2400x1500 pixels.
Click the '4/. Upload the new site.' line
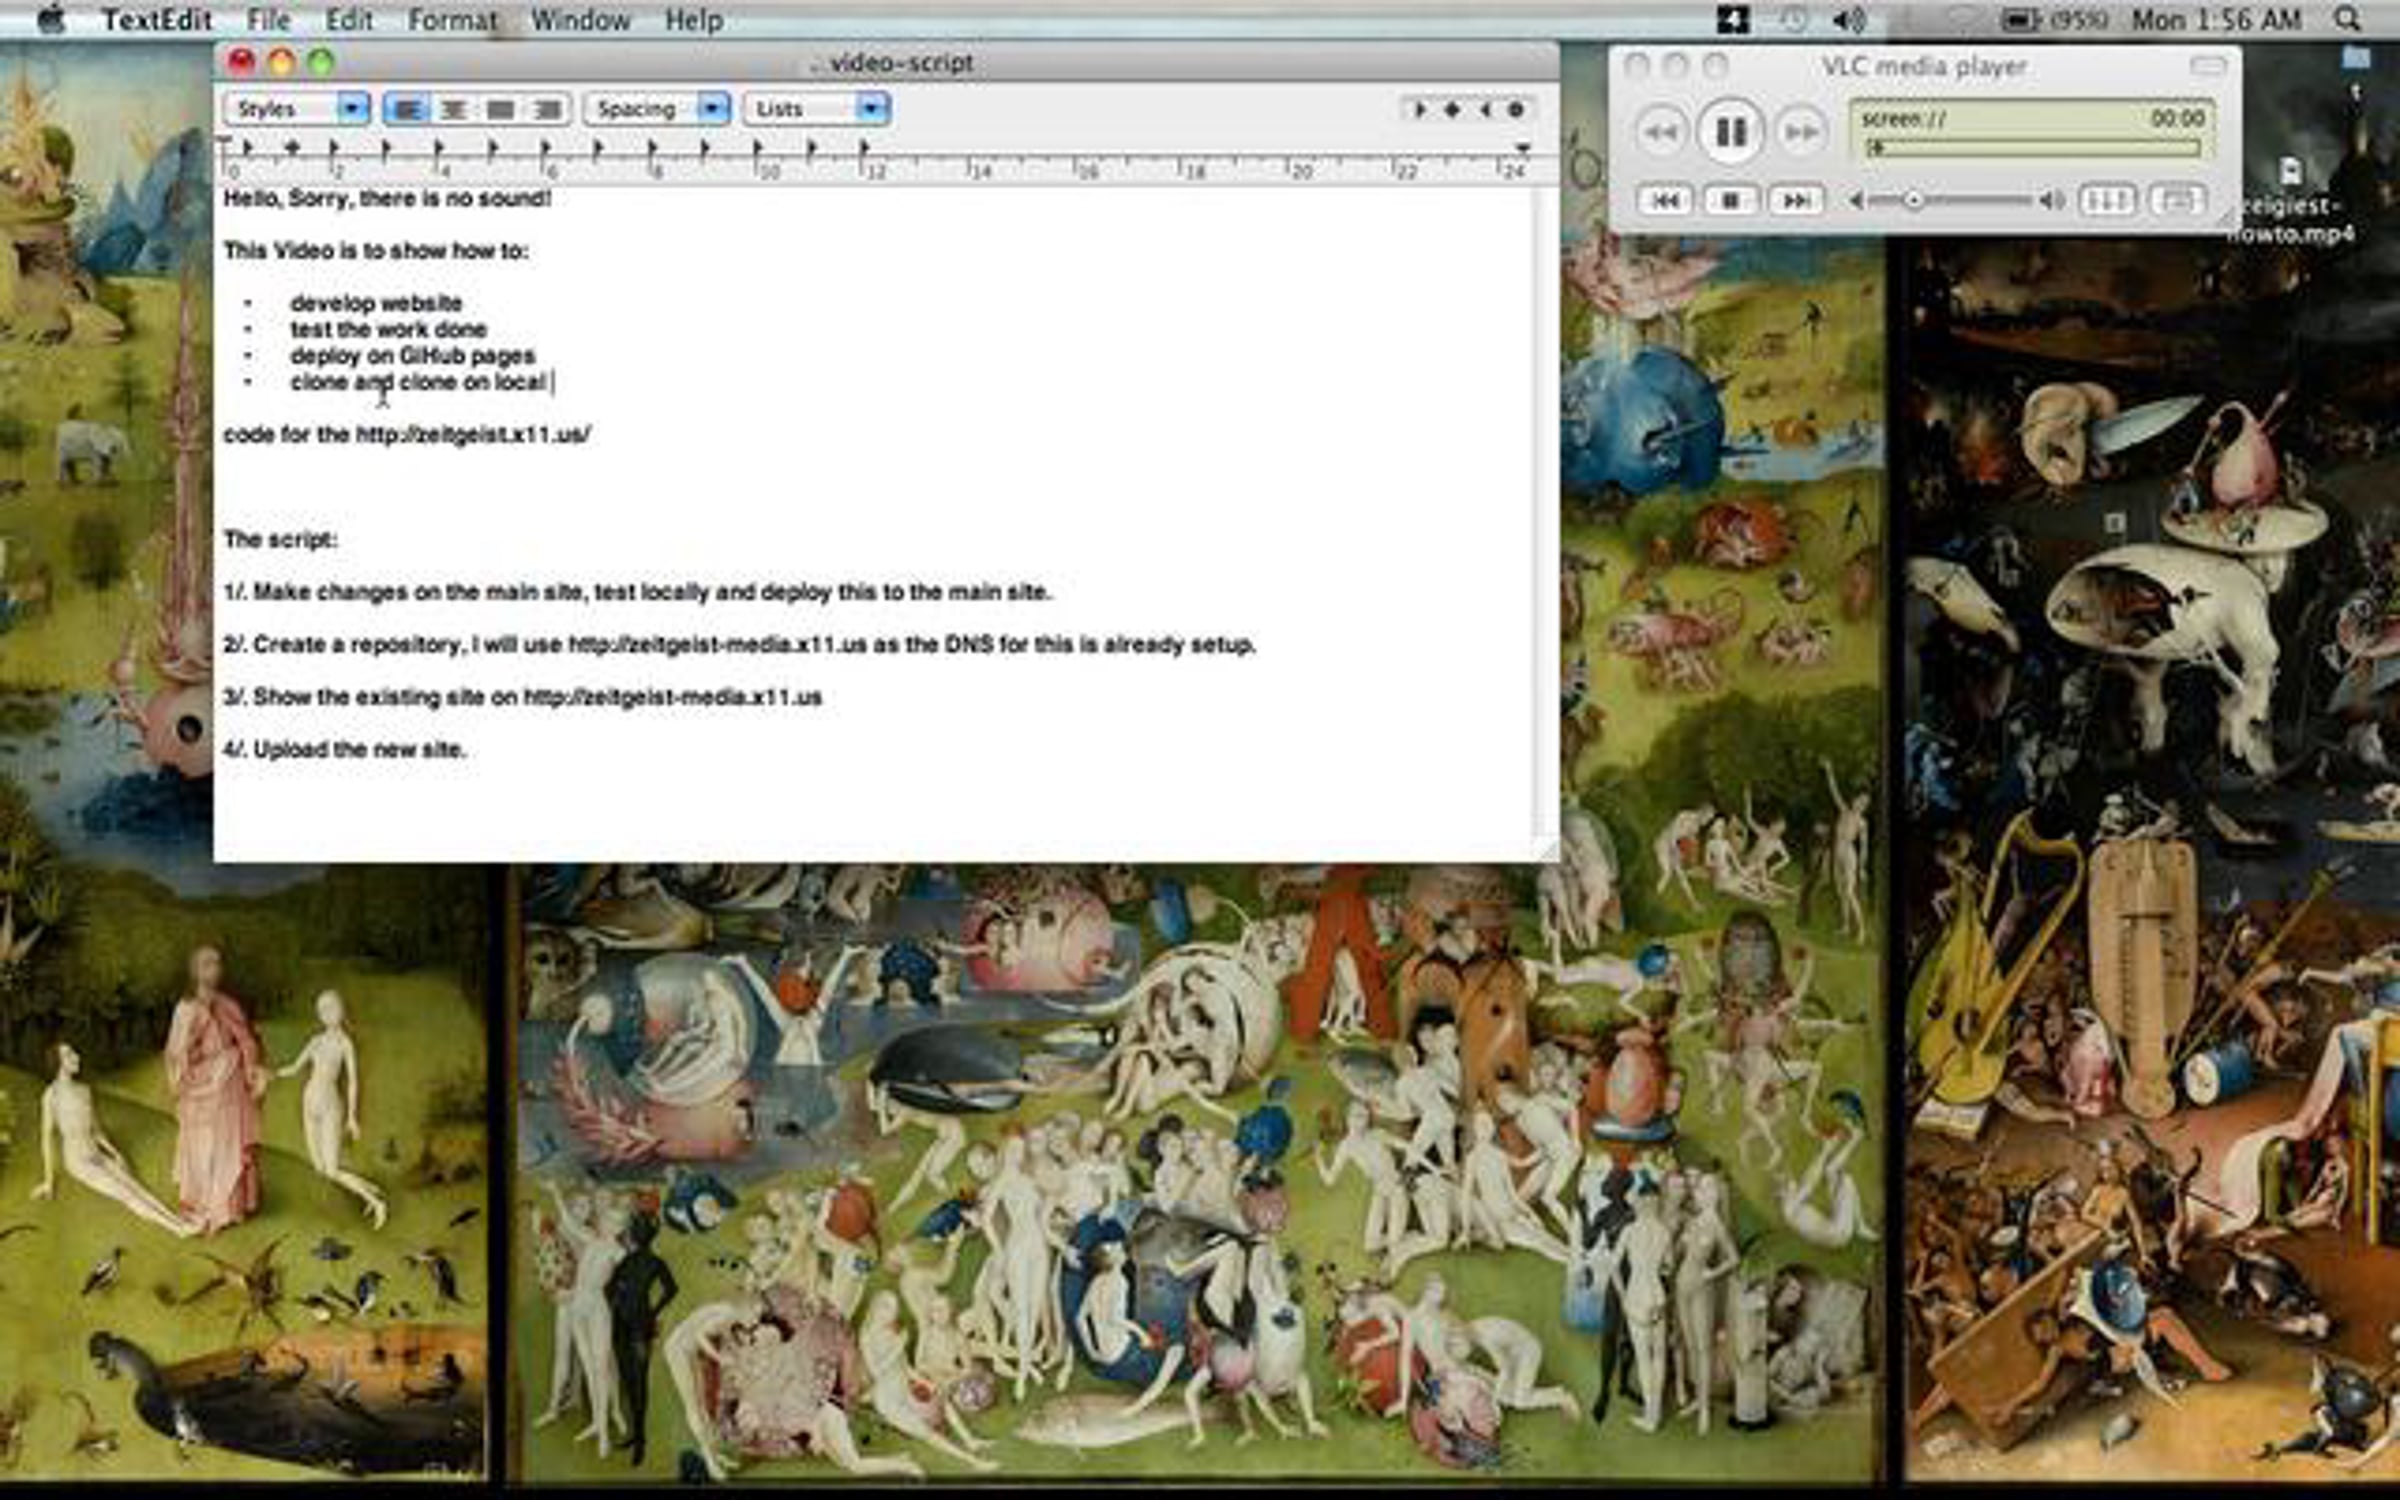pos(344,749)
